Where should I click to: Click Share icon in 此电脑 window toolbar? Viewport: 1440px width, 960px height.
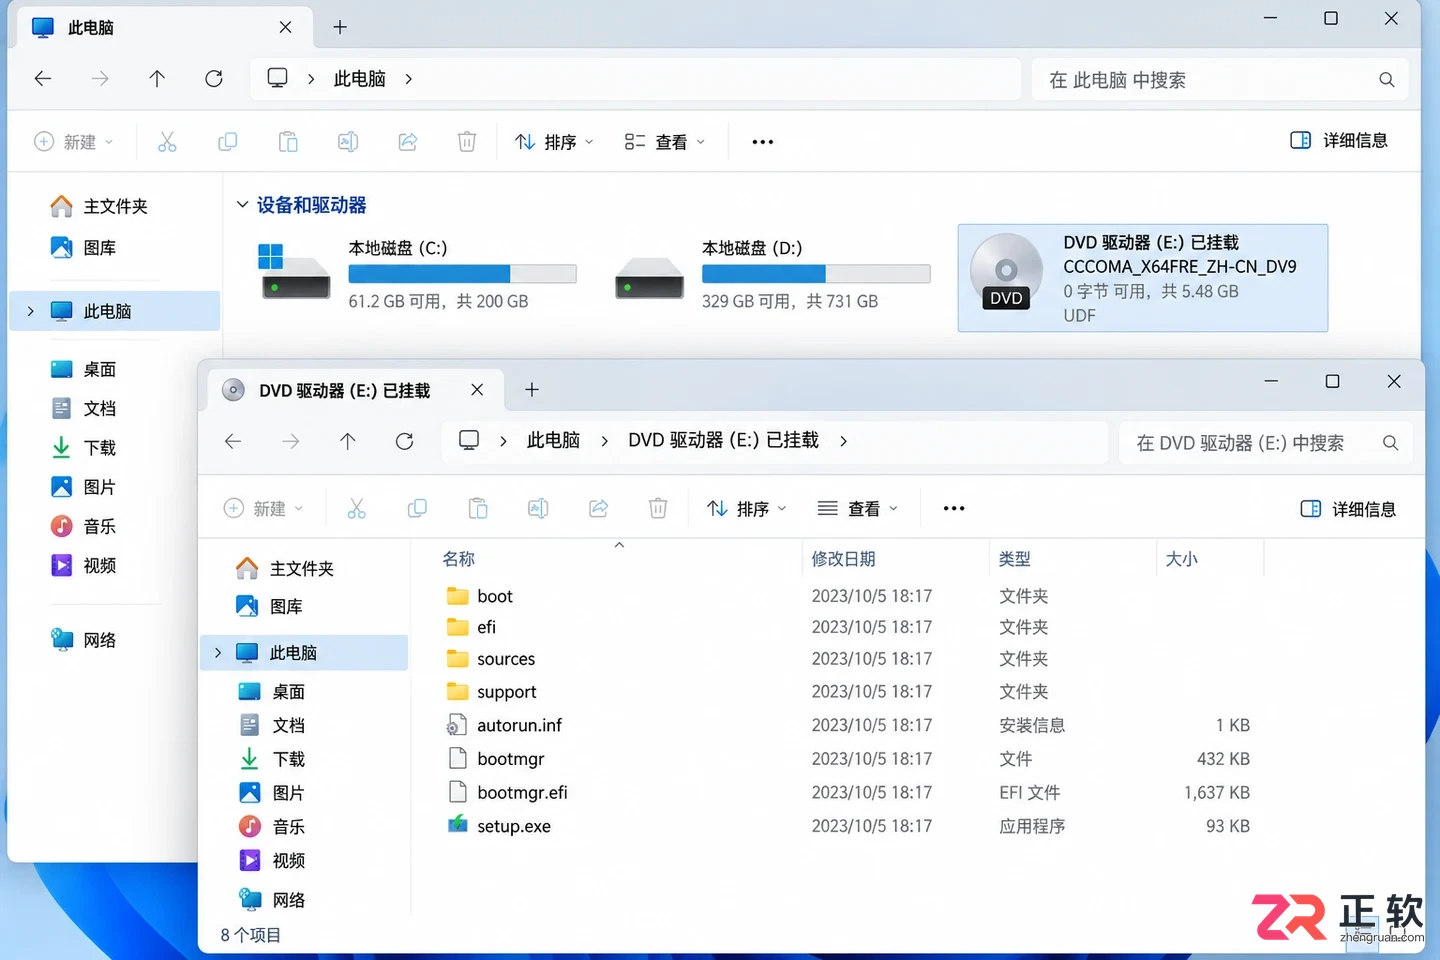(408, 142)
